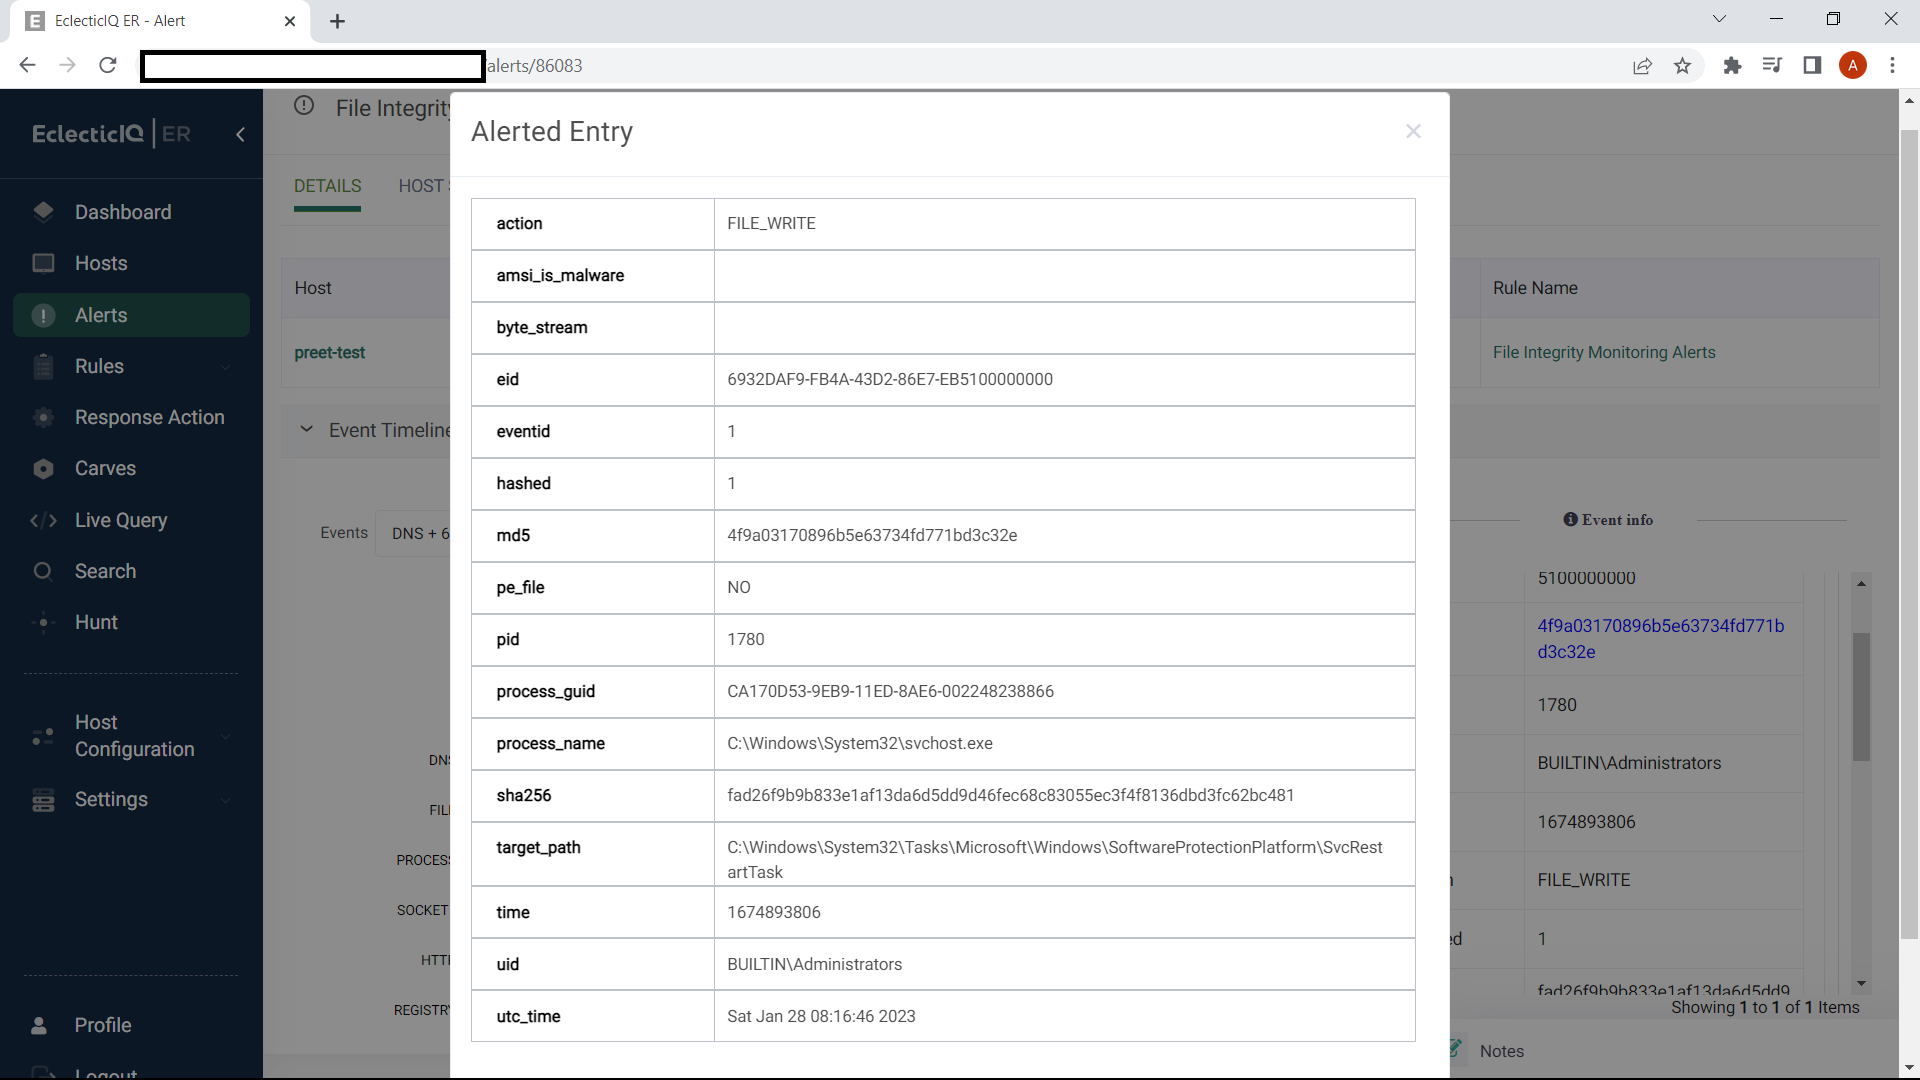
Task: Open Hunt from sidebar icon
Action: coord(43,622)
